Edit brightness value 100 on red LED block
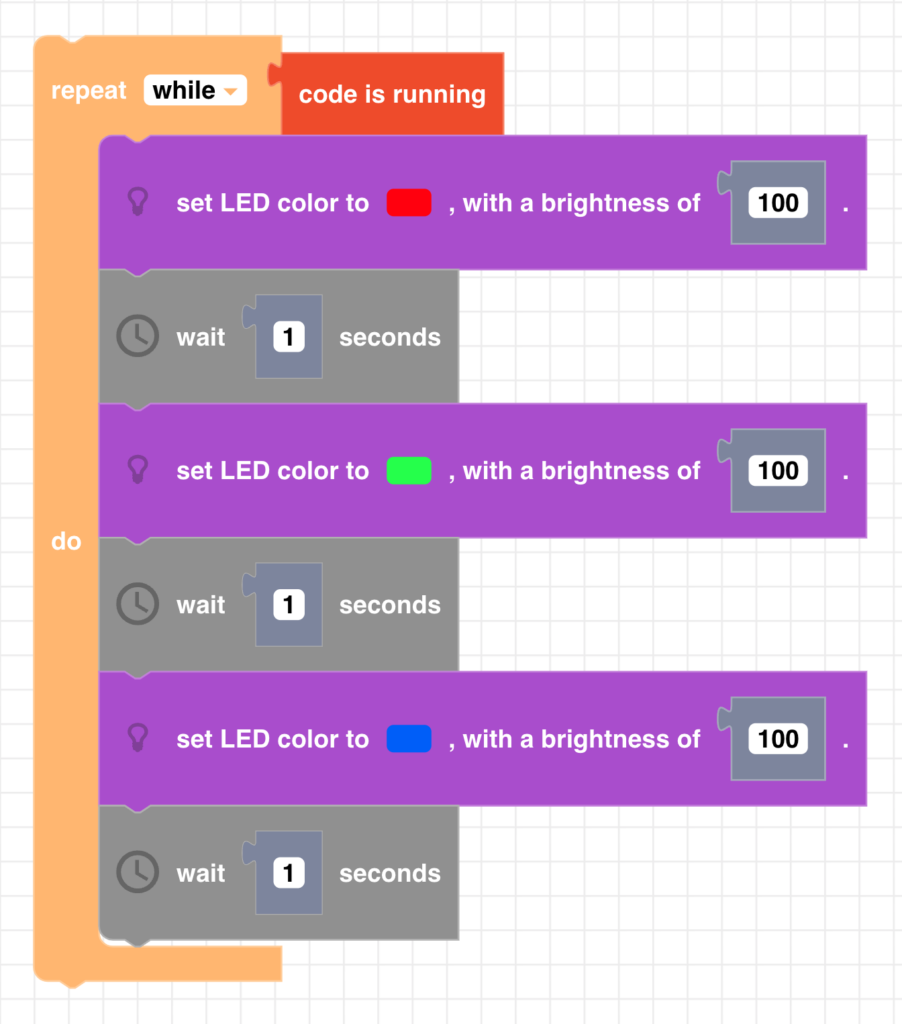The height and width of the screenshot is (1024, 902). tap(778, 203)
